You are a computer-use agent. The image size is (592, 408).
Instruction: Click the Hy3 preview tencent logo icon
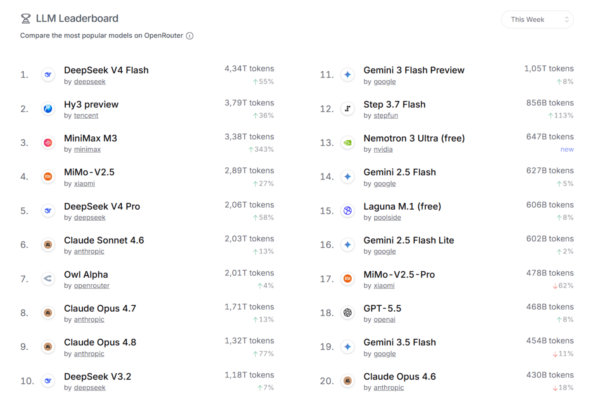48,109
